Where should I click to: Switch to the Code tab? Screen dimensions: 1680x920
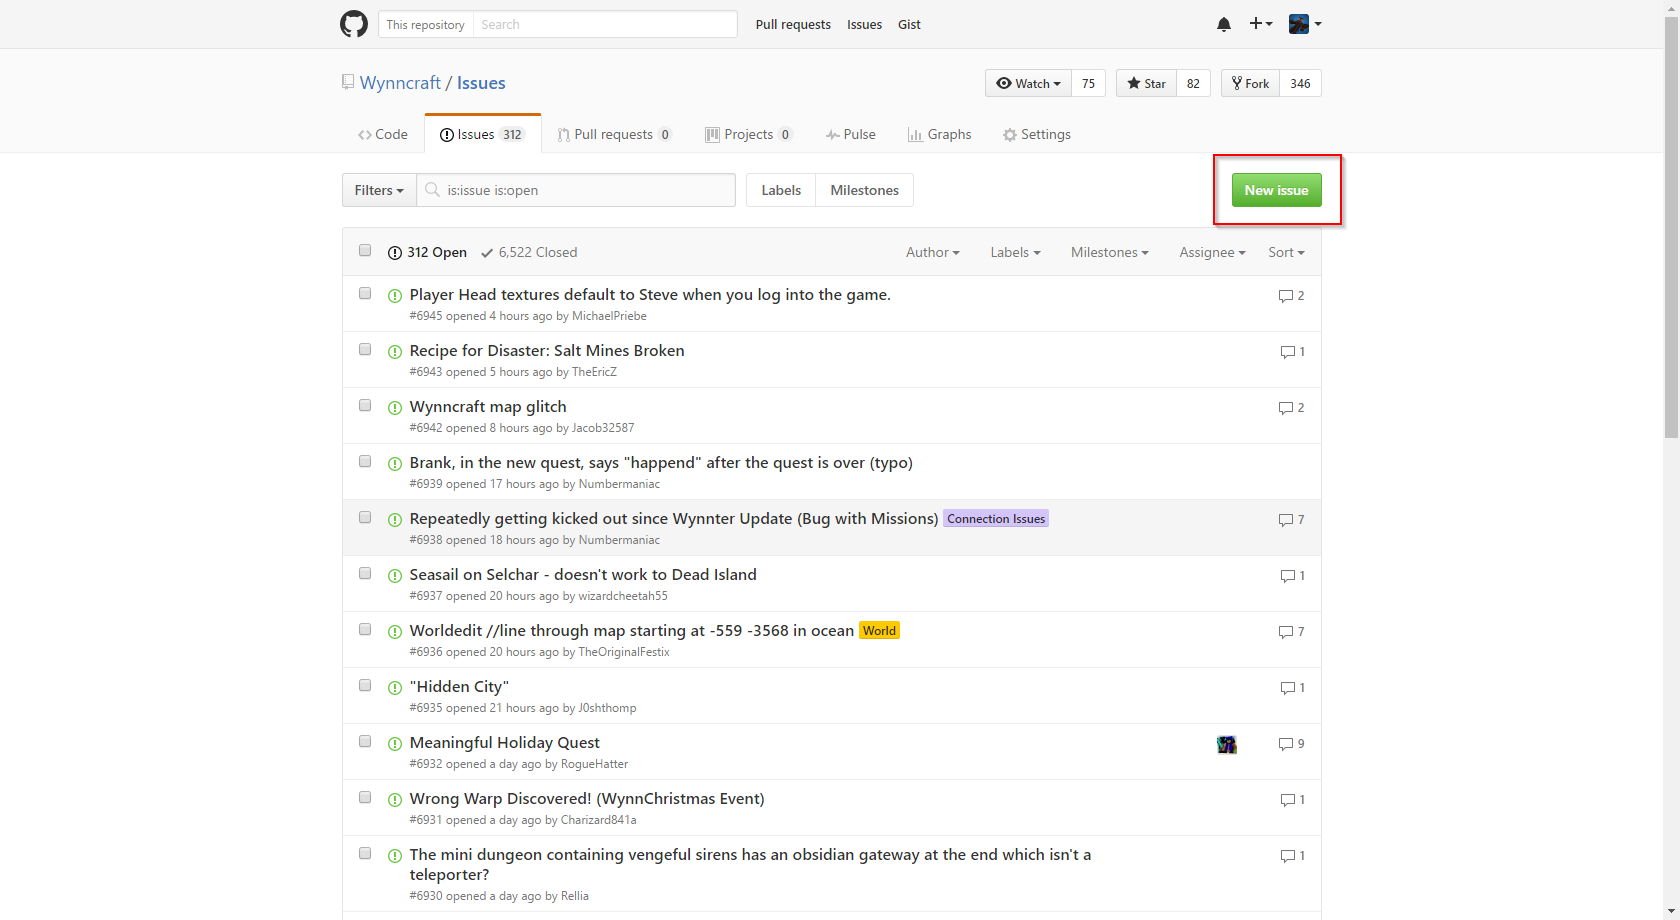click(x=383, y=134)
